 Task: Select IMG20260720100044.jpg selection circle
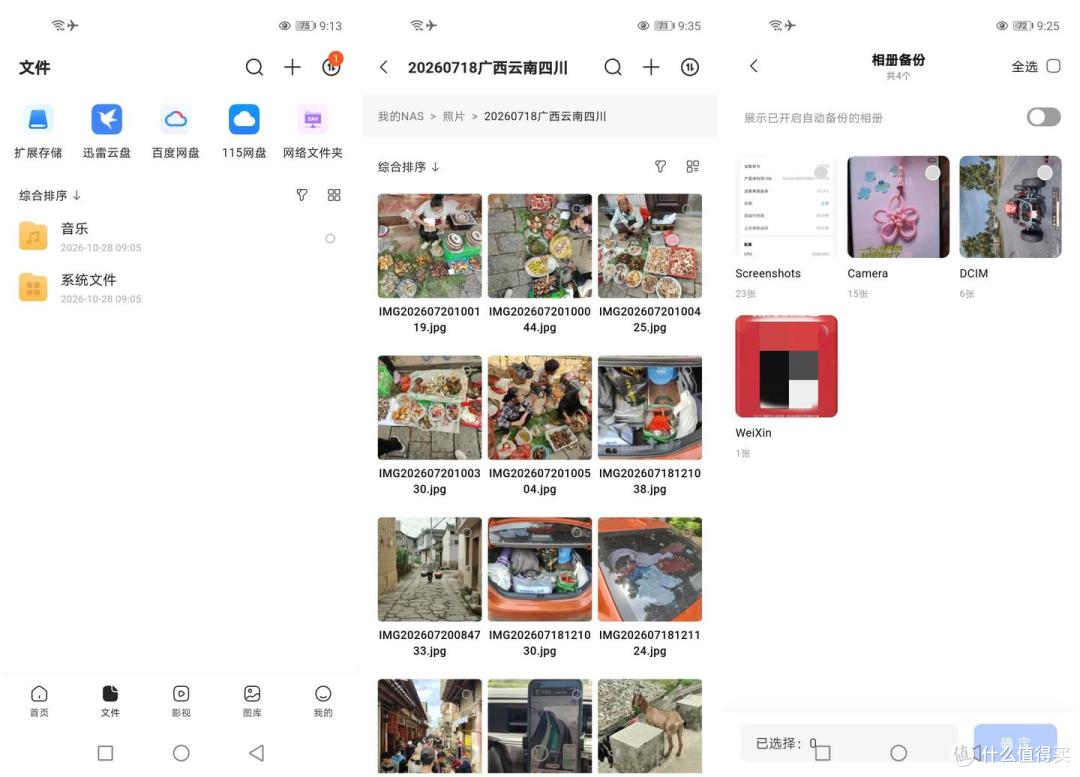click(577, 208)
